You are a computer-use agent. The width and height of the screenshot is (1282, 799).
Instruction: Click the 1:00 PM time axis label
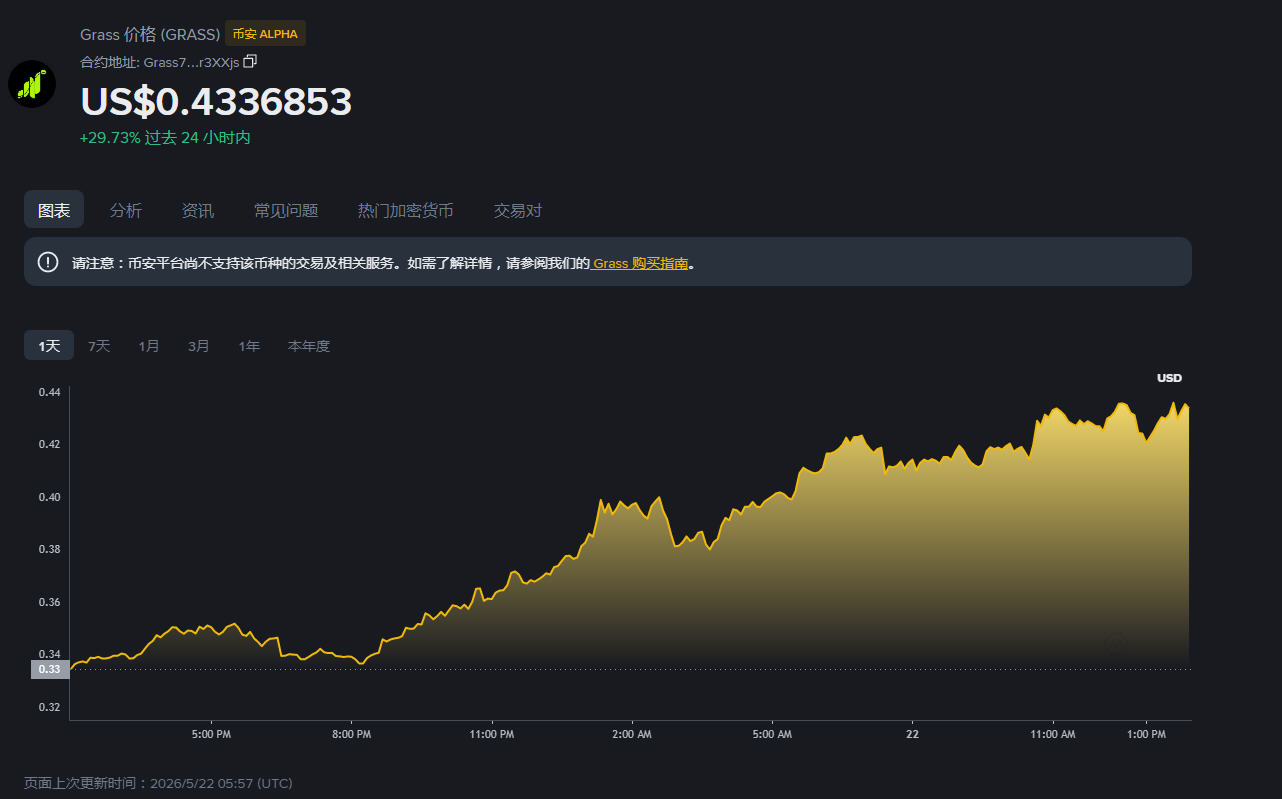click(1146, 734)
